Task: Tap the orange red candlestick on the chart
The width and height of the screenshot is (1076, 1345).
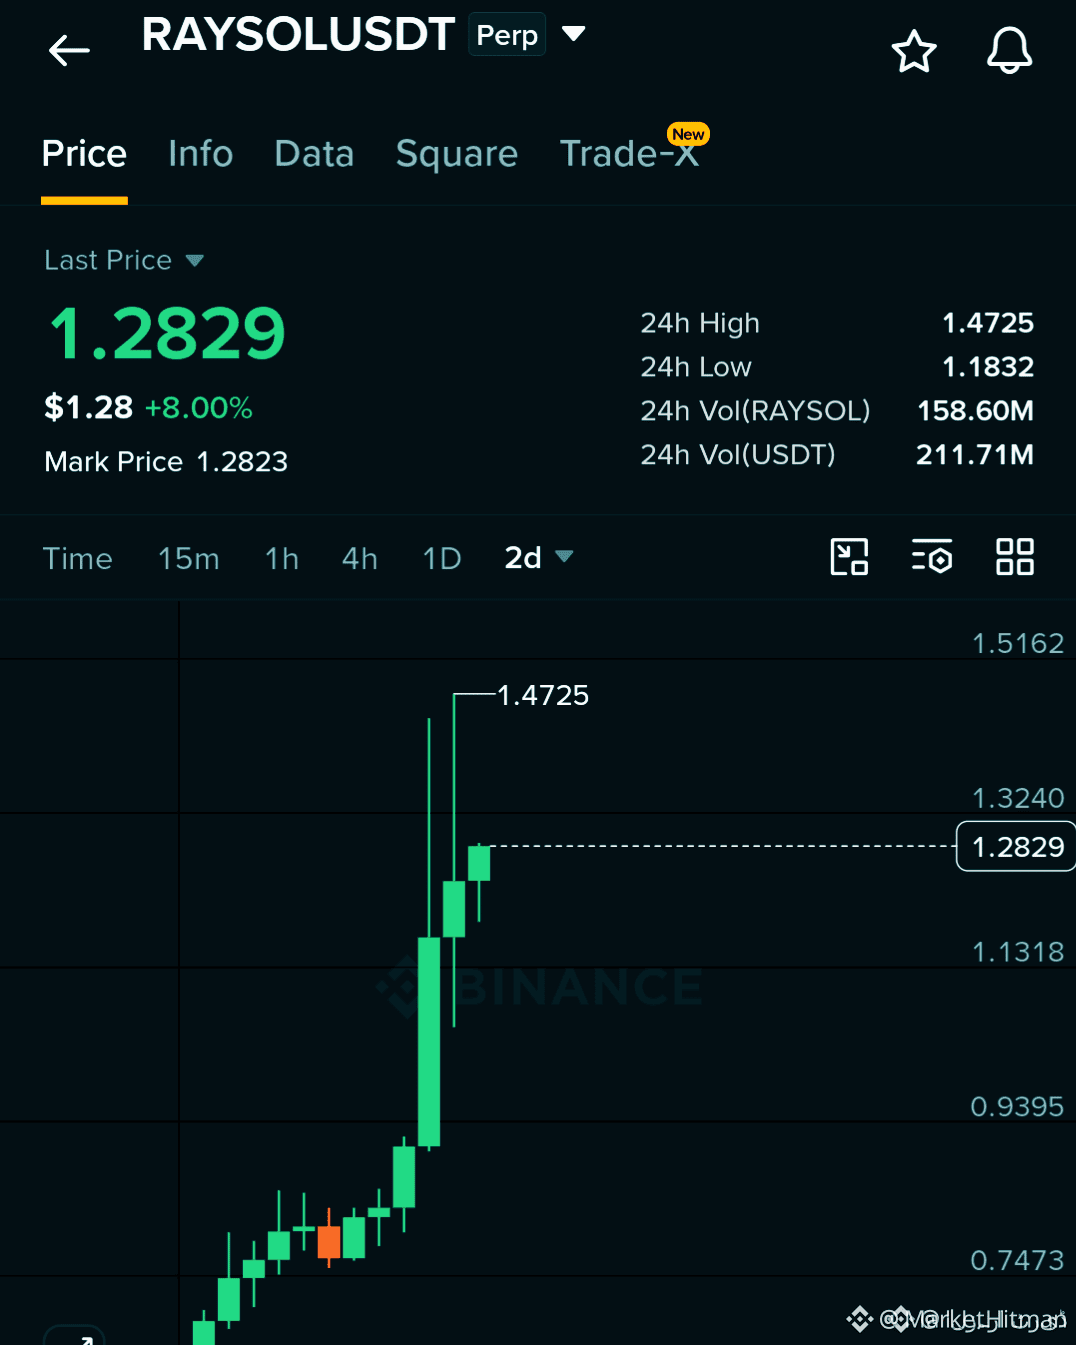Action: tap(329, 1241)
